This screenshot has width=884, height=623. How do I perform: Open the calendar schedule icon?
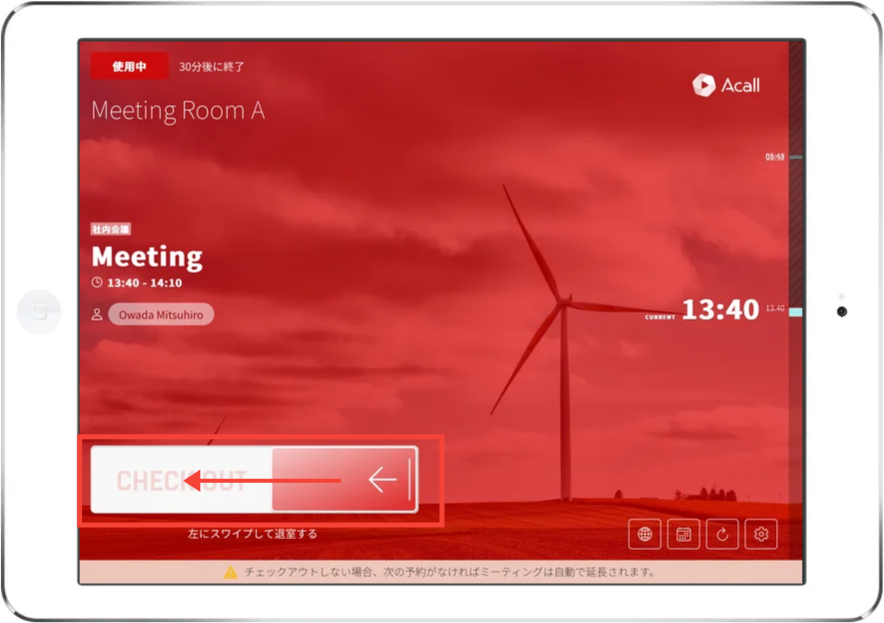click(x=684, y=535)
